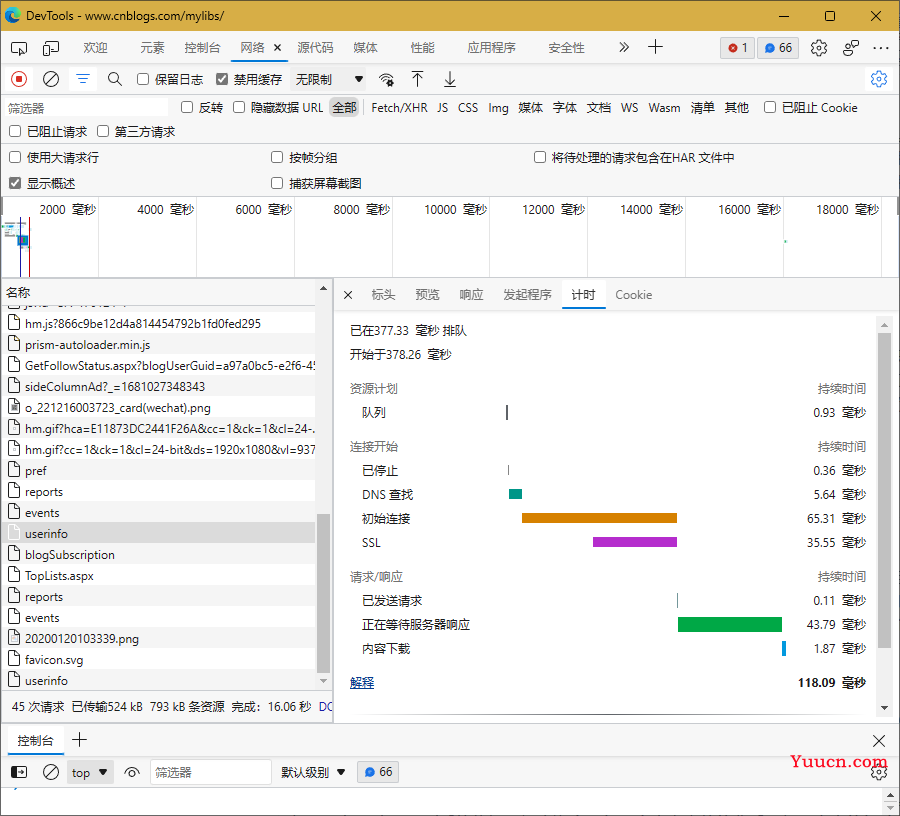
Task: Click the live expression eye icon
Action: pyautogui.click(x=132, y=772)
